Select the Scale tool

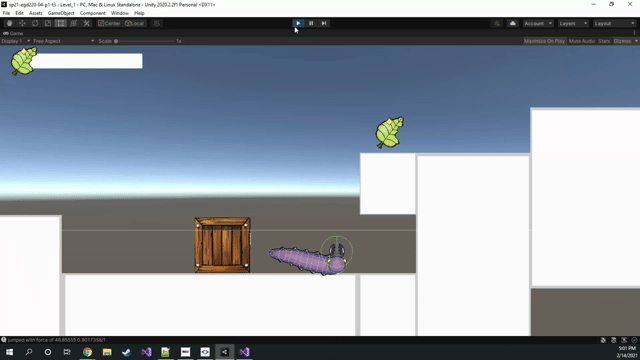coord(48,23)
